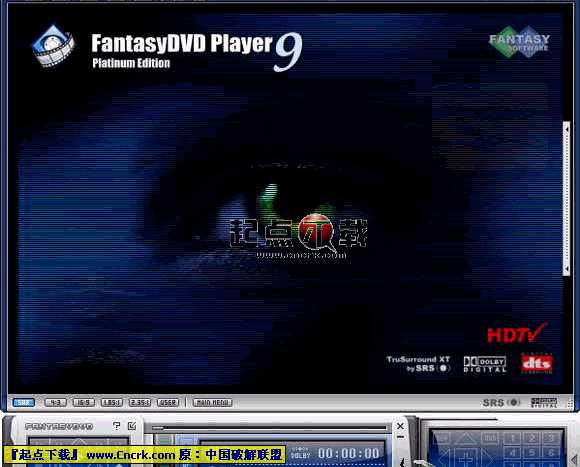Click the TruSurround XT by SRS logo
580x467 pixels.
[x=418, y=363]
